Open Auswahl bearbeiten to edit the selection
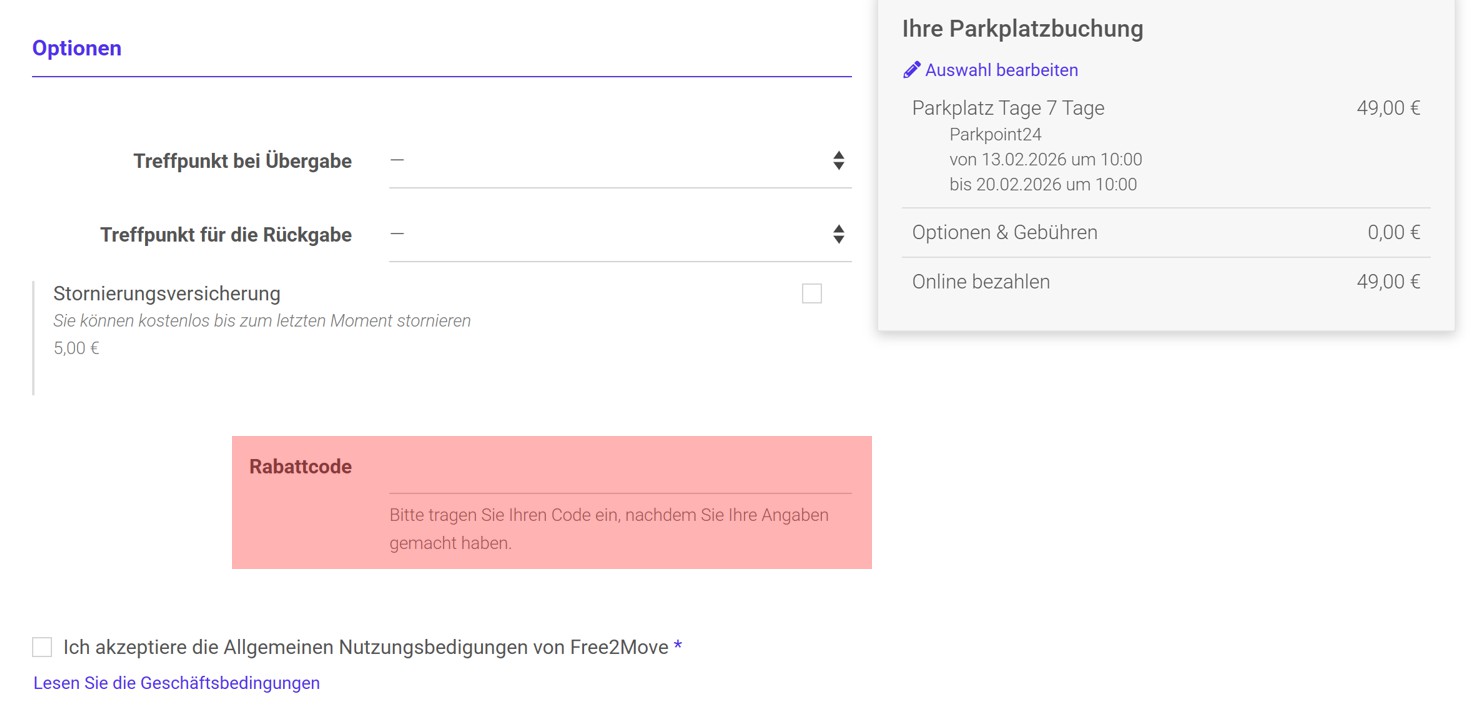 point(1002,69)
